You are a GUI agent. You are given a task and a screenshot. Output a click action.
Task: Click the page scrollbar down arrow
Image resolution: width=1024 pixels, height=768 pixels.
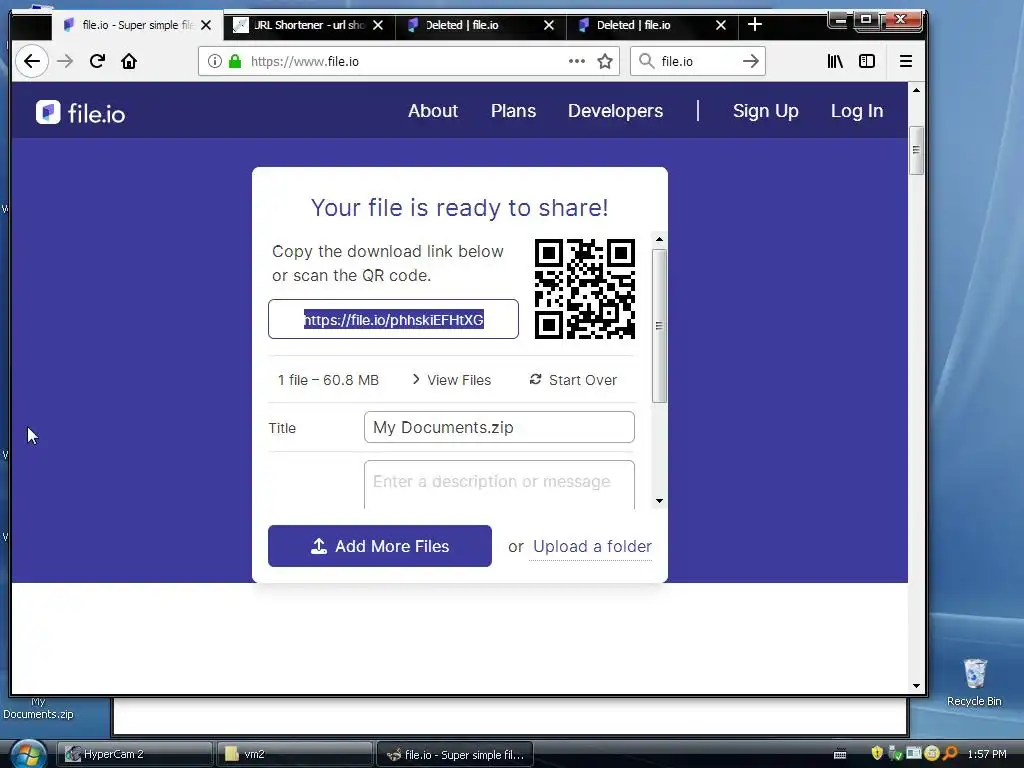pos(916,686)
